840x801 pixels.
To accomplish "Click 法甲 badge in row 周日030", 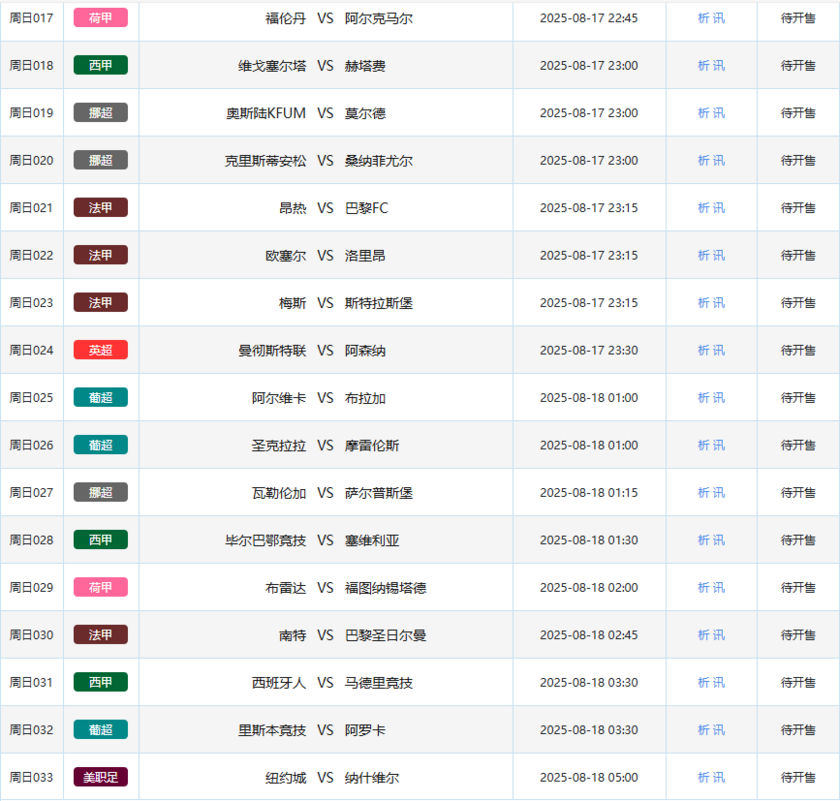I will tap(100, 635).
